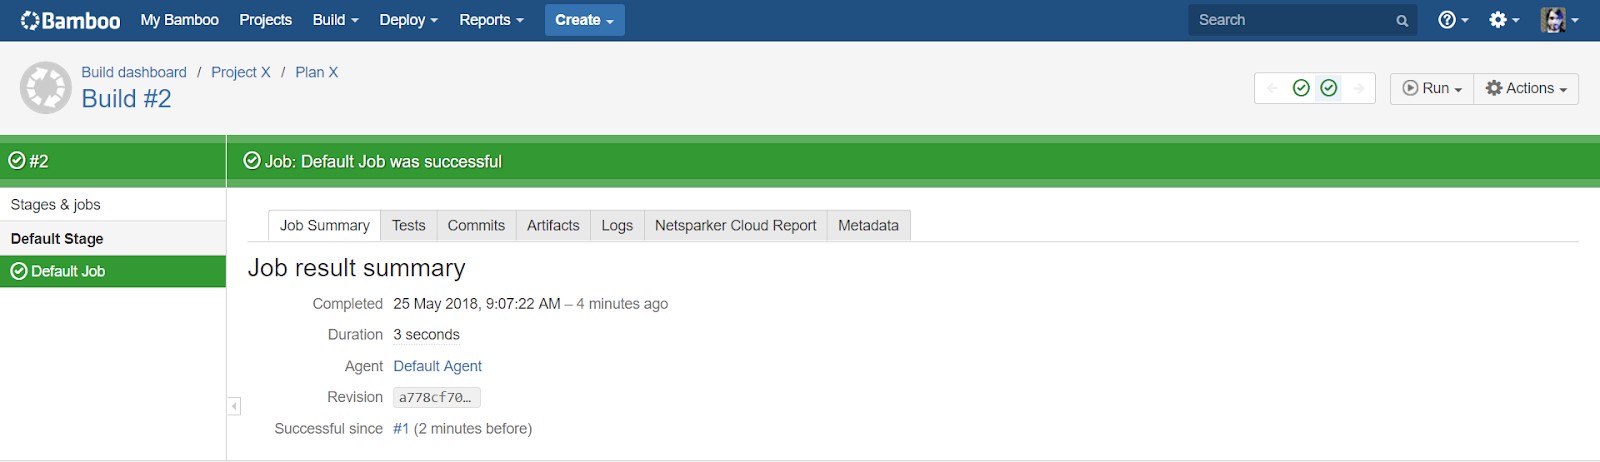Go to previous build arrow
The width and height of the screenshot is (1600, 462).
coord(1272,88)
